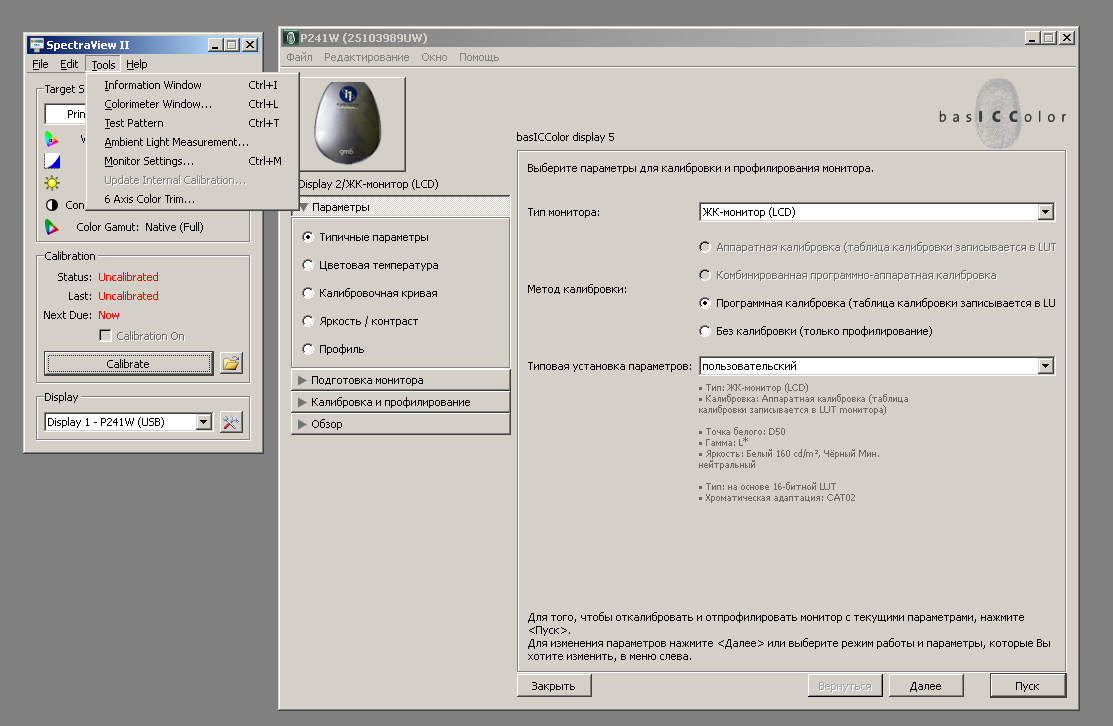Click the yellow sun intensity icon
This screenshot has width=1113, height=726.
pyautogui.click(x=52, y=183)
